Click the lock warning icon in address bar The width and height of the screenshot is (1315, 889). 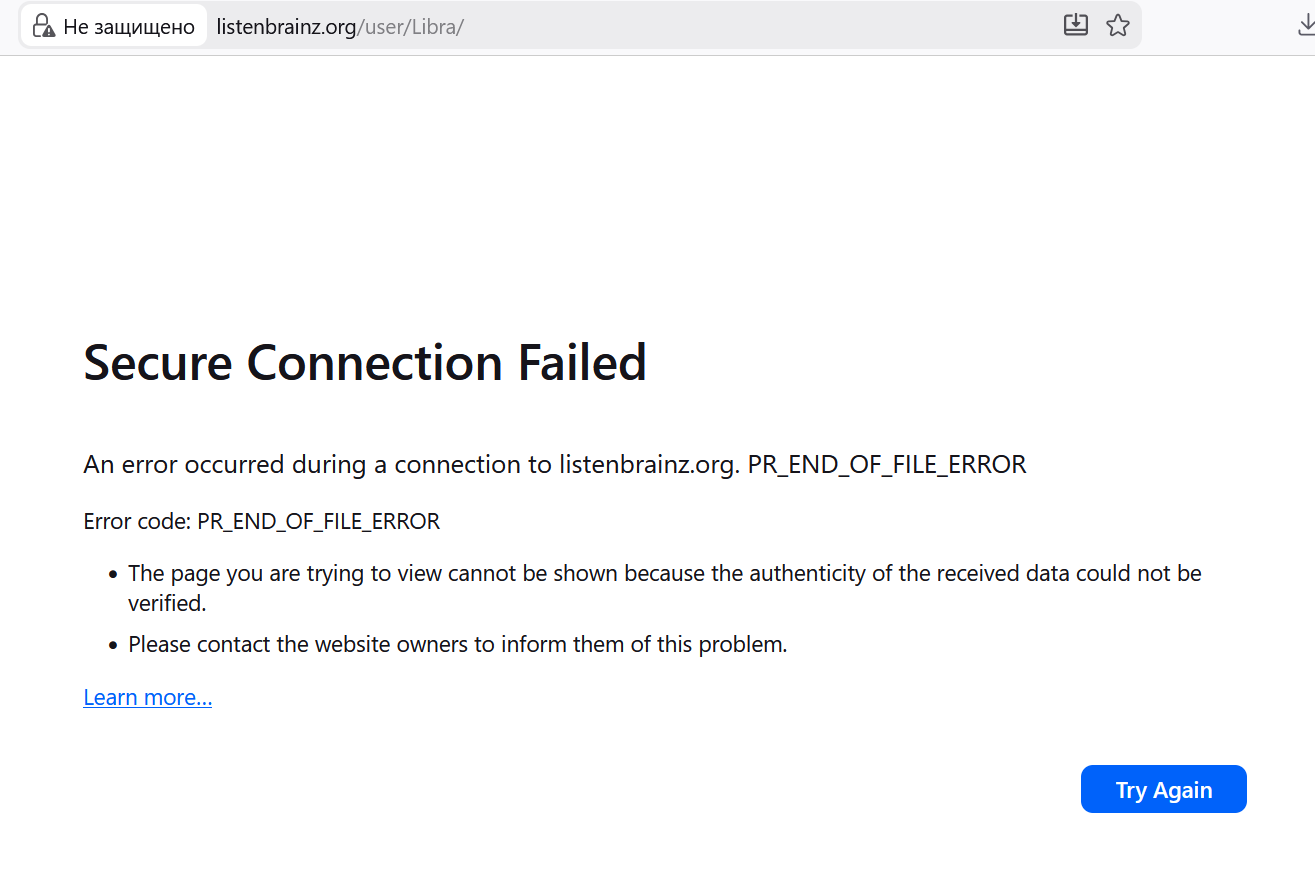click(x=43, y=26)
